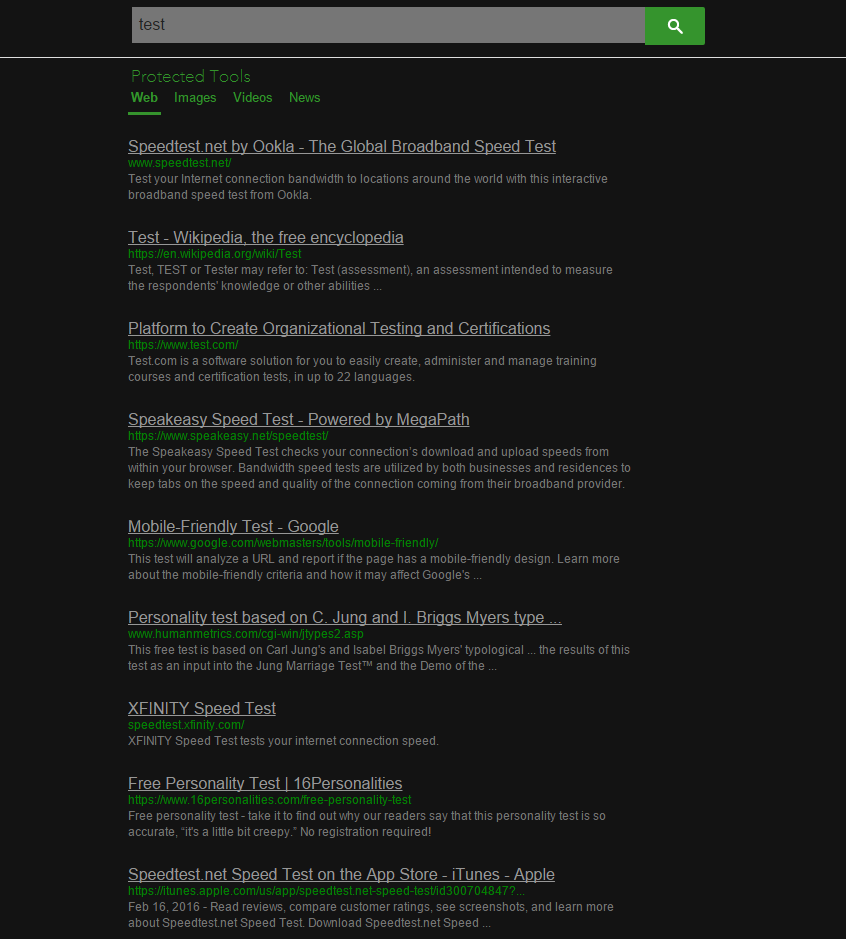Image resolution: width=846 pixels, height=939 pixels.
Task: Switch to the Images tab
Action: pos(194,97)
